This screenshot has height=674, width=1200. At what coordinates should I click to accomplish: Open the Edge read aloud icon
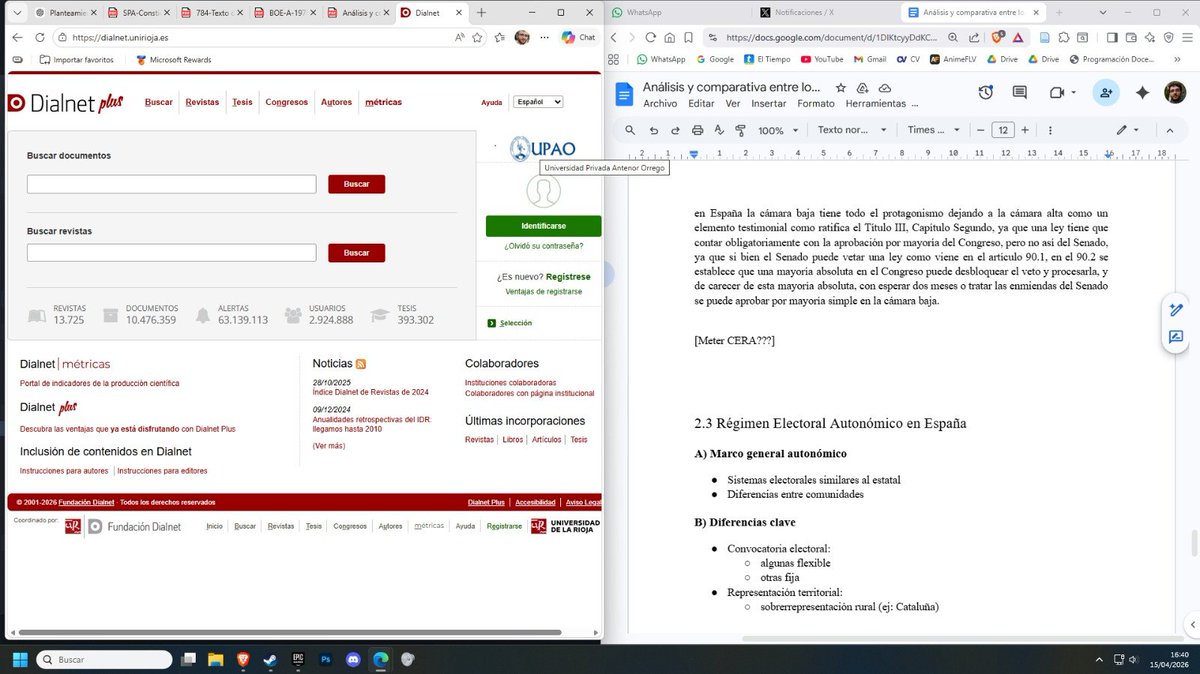pos(459,37)
